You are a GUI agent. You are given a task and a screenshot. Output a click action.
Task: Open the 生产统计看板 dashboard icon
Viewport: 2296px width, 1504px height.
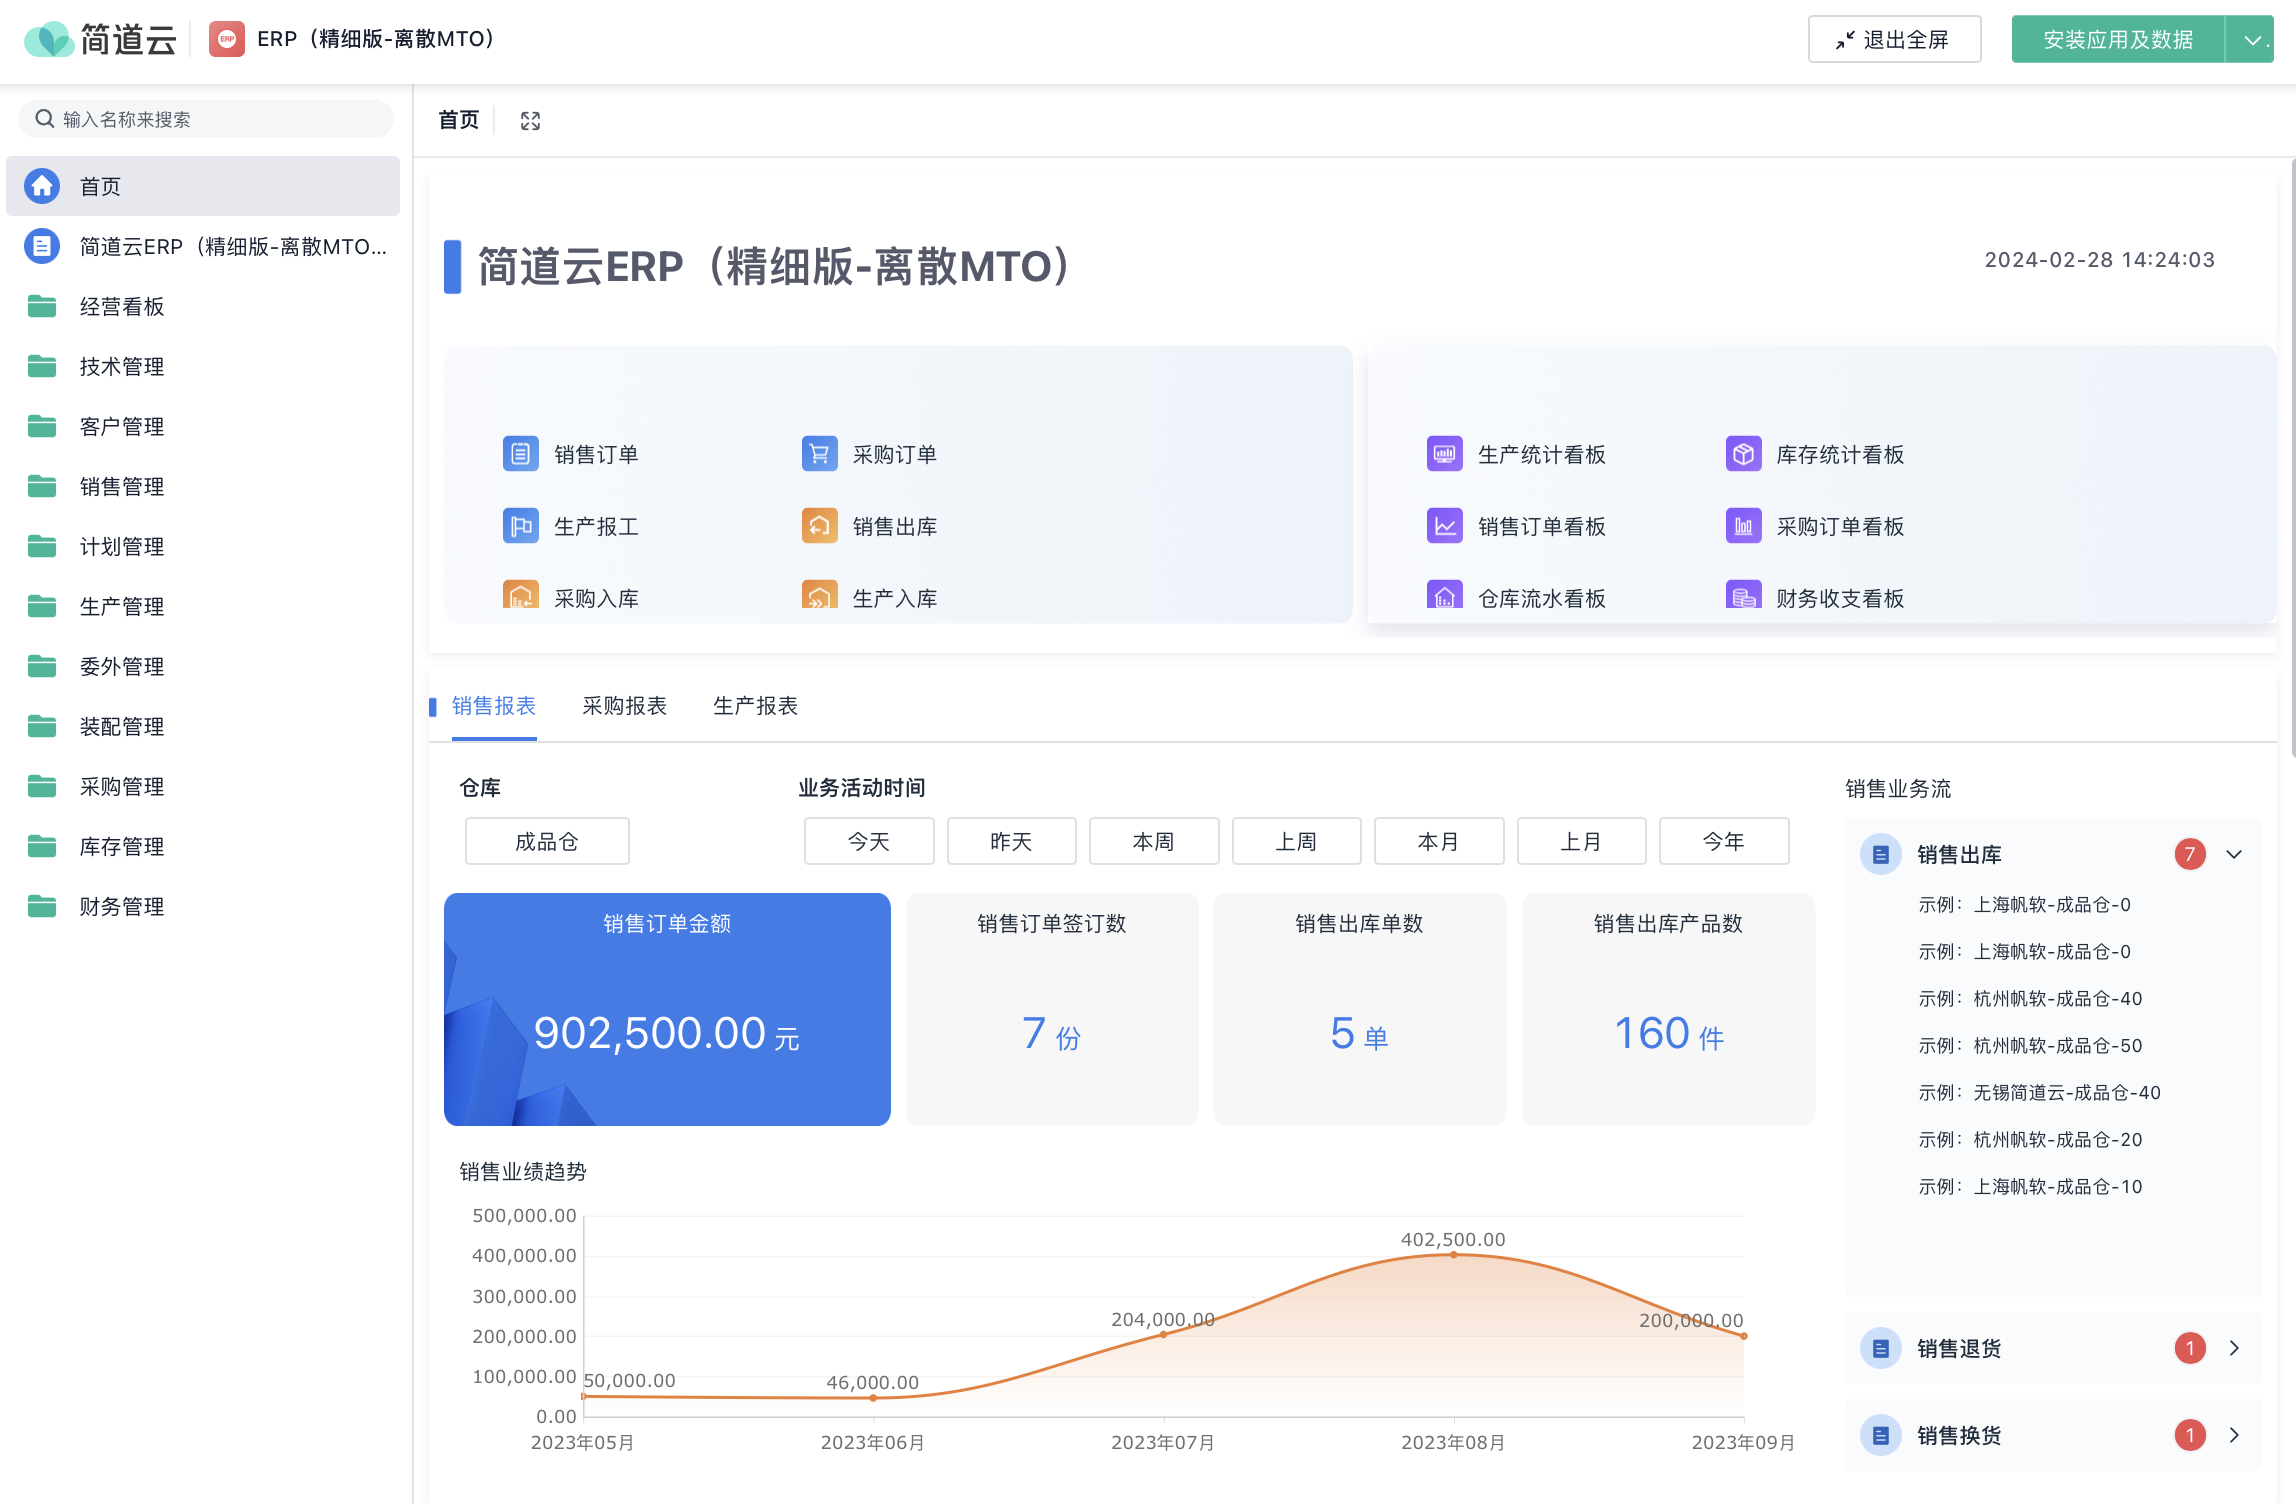[x=1444, y=453]
